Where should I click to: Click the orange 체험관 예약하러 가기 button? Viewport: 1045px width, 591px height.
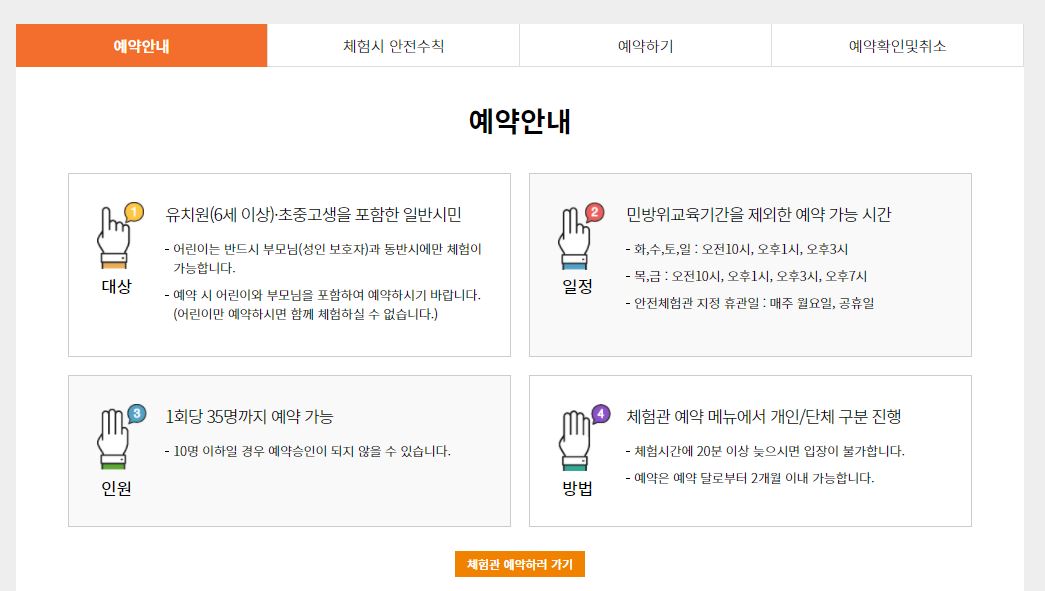pos(520,564)
